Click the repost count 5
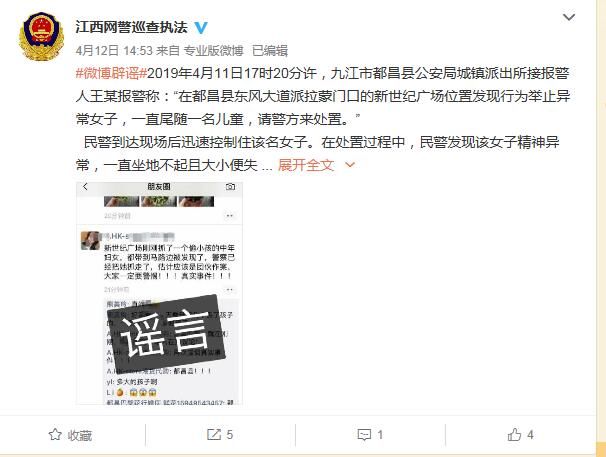Image resolution: width=606 pixels, height=457 pixels. 230,435
